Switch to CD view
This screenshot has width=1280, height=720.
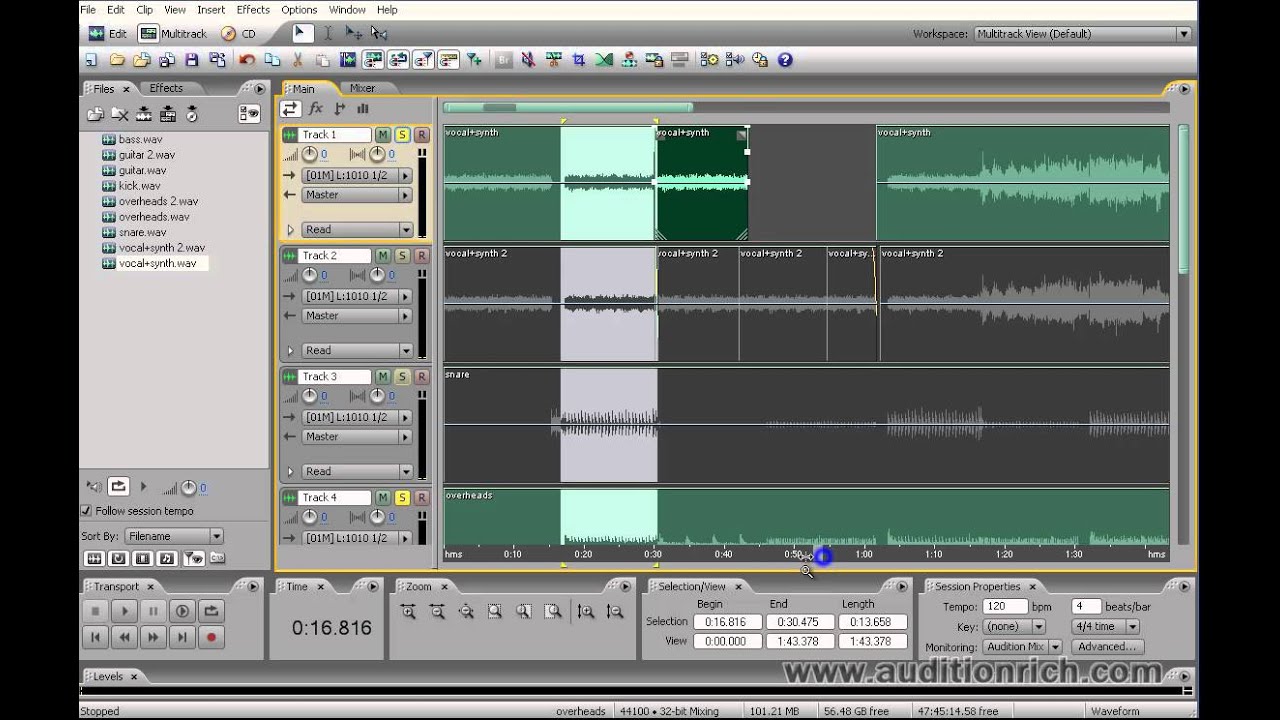pyautogui.click(x=238, y=33)
